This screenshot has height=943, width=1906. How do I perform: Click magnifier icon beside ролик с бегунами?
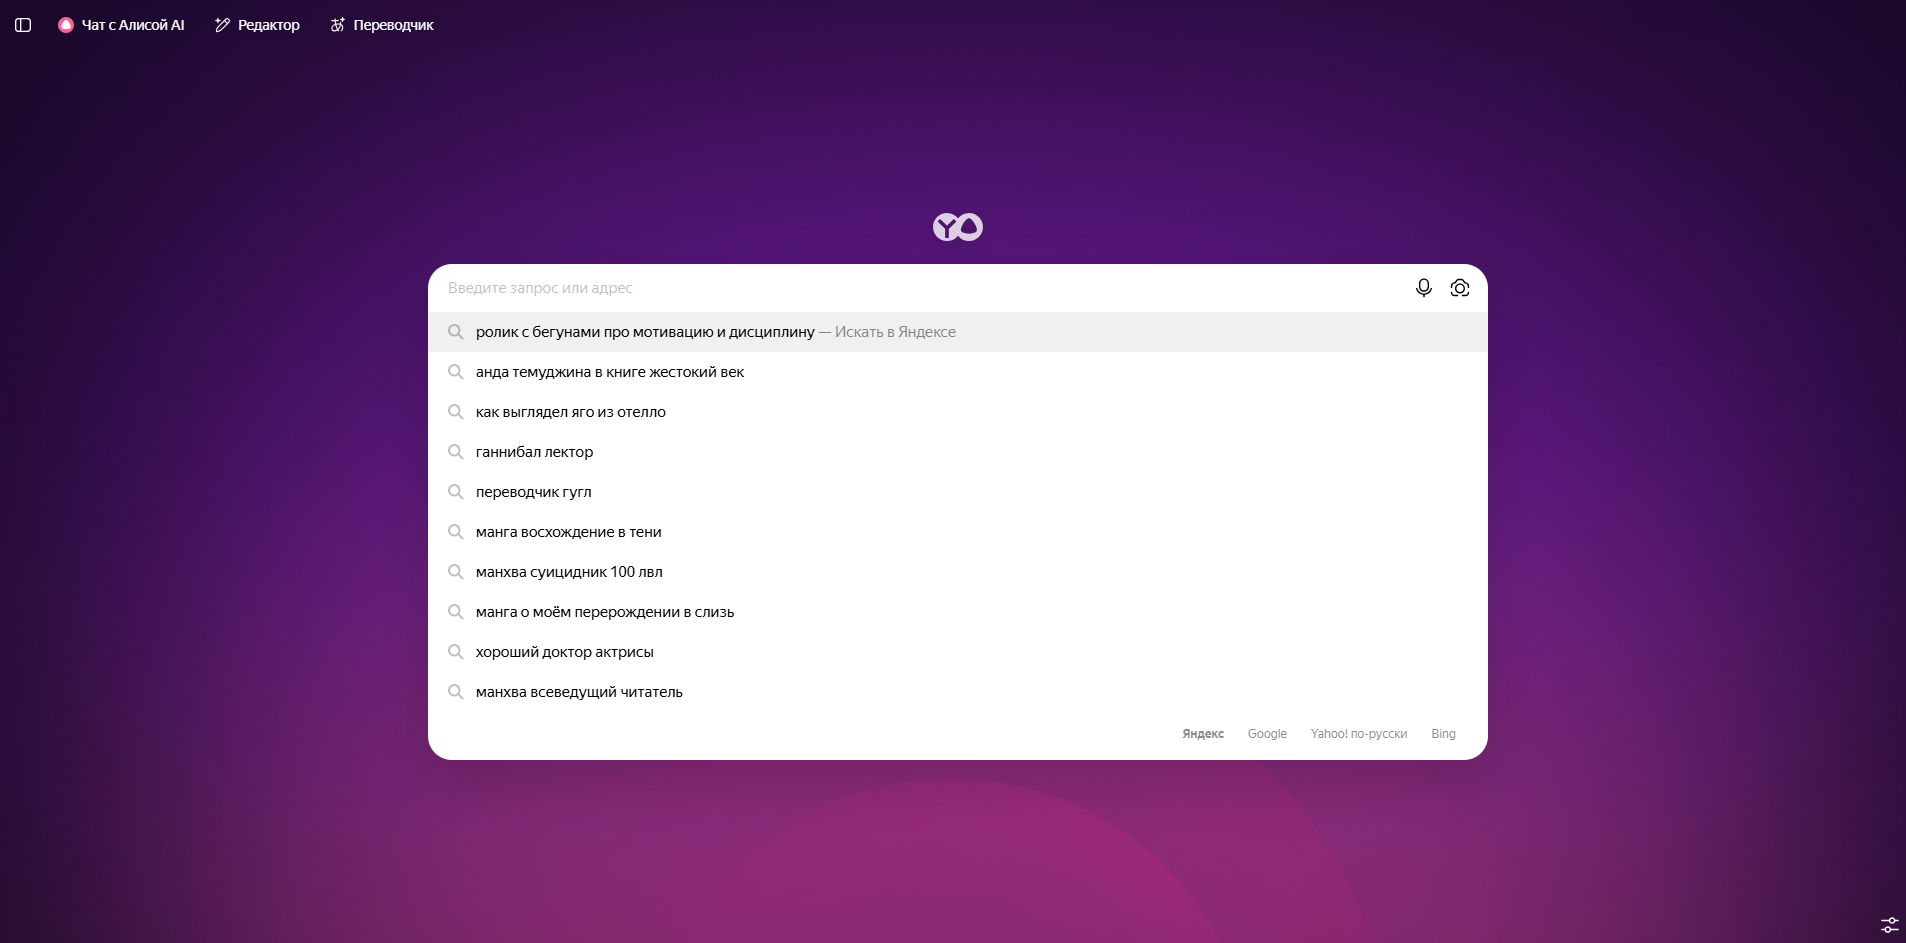pos(455,332)
